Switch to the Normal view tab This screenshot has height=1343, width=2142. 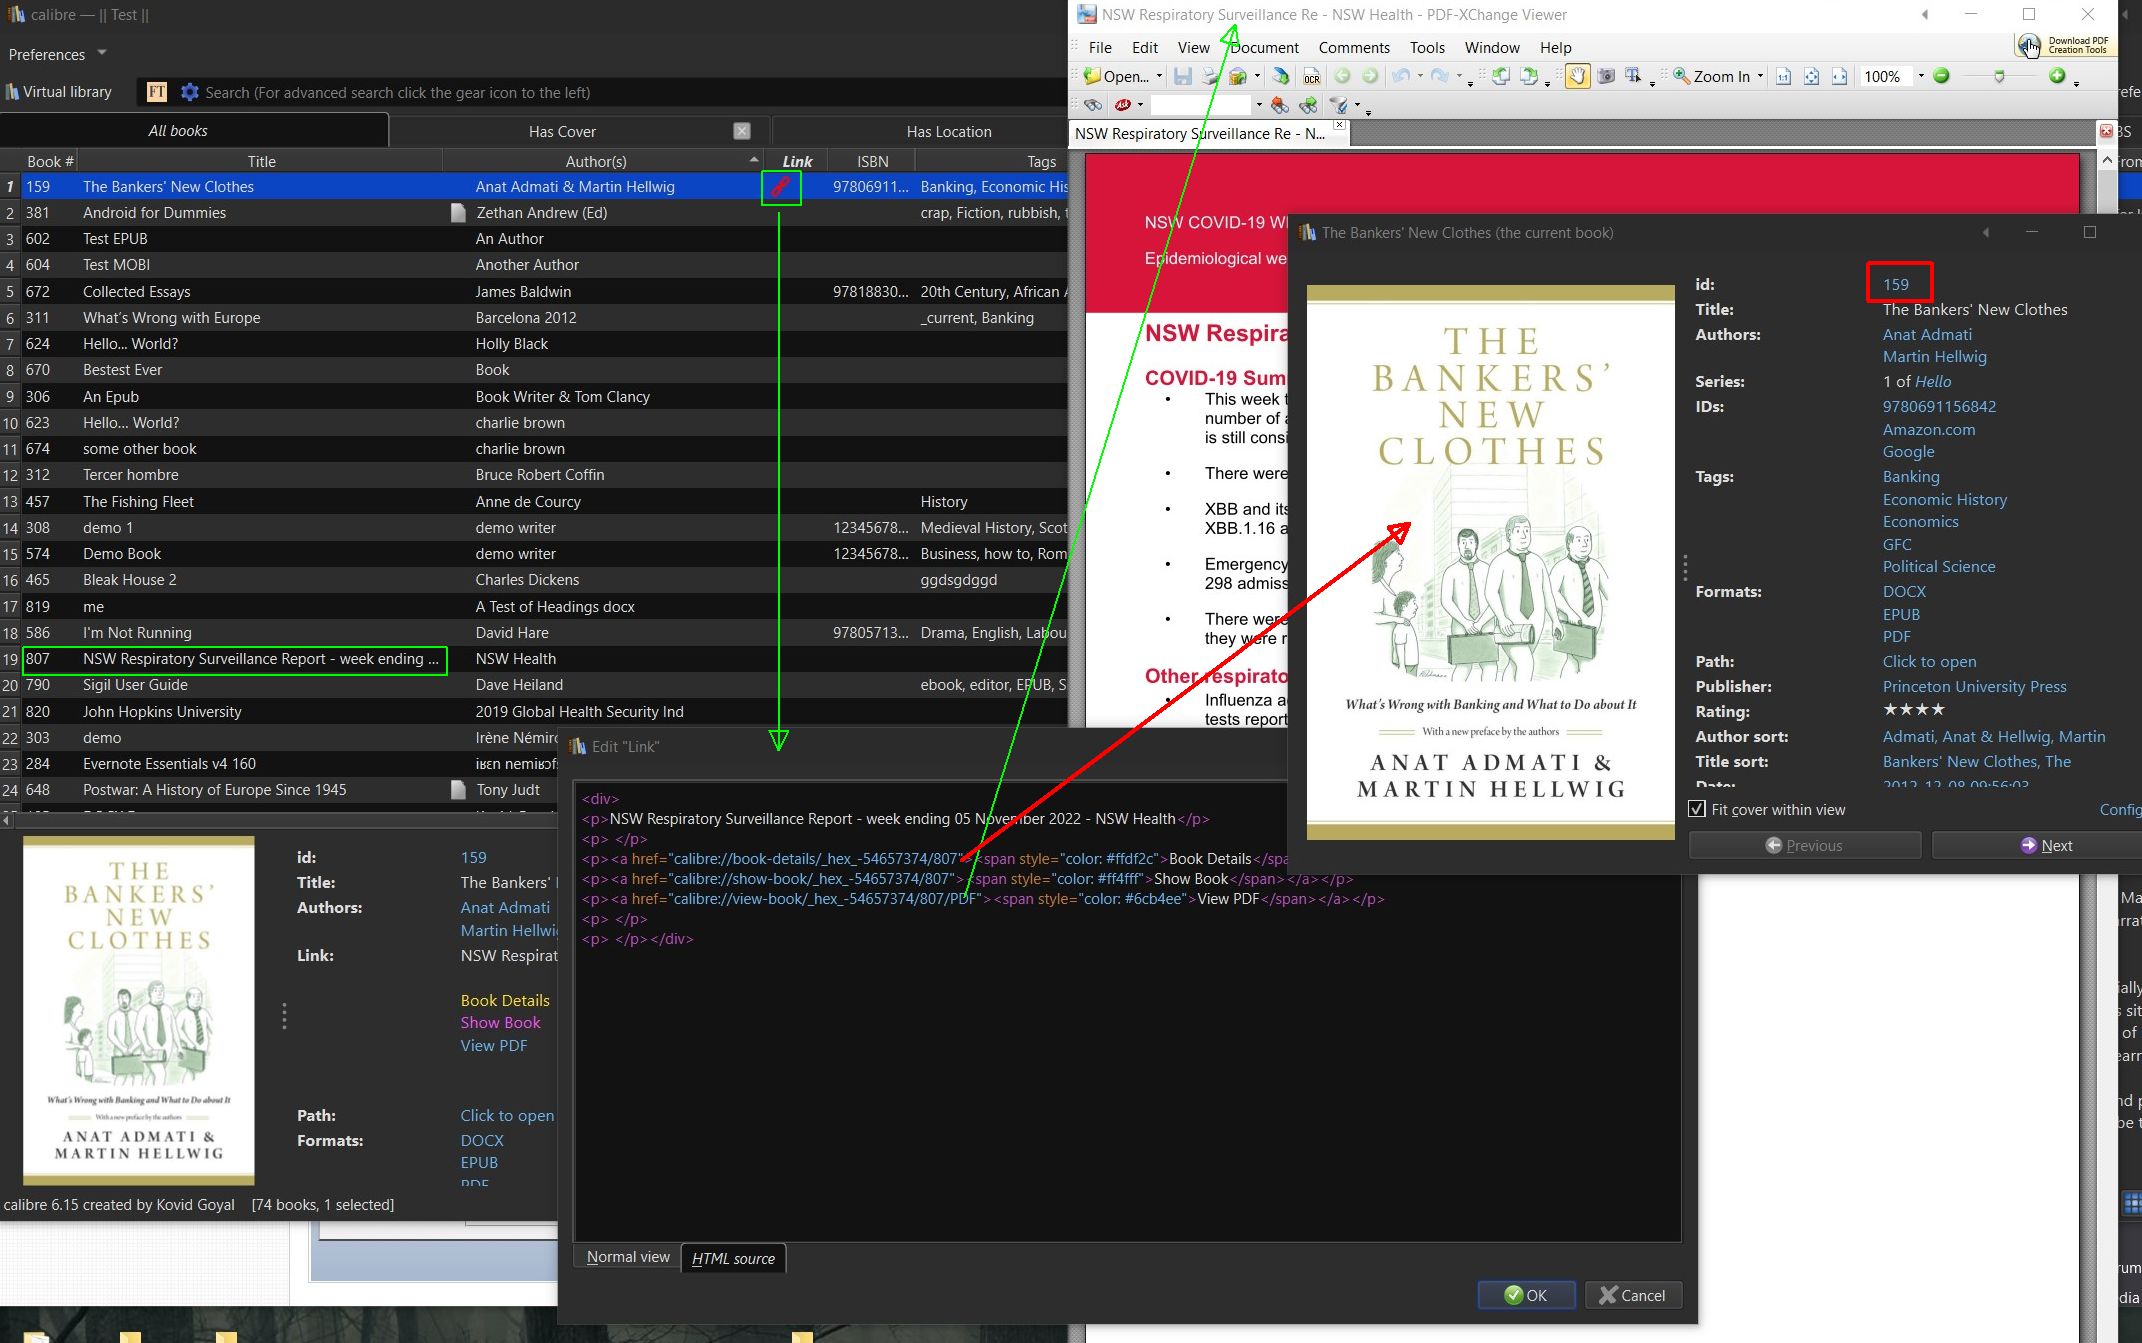pos(628,1257)
